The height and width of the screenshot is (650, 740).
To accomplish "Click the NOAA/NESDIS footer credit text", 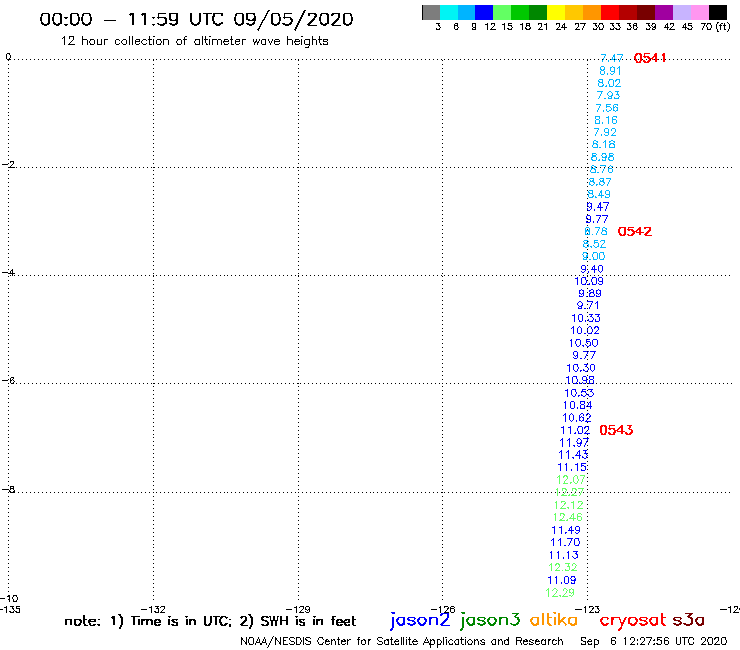I will click(402, 641).
